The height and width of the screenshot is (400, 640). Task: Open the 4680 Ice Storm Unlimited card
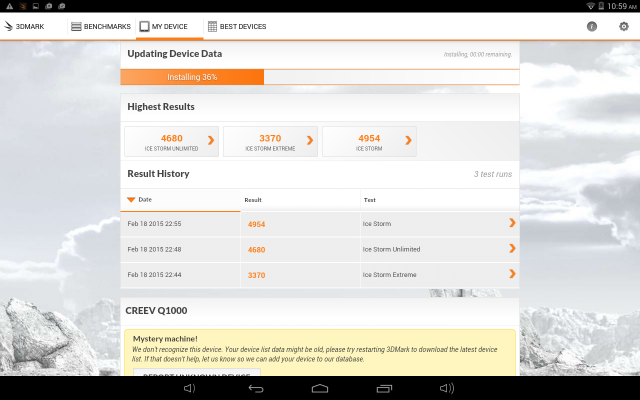tap(171, 142)
